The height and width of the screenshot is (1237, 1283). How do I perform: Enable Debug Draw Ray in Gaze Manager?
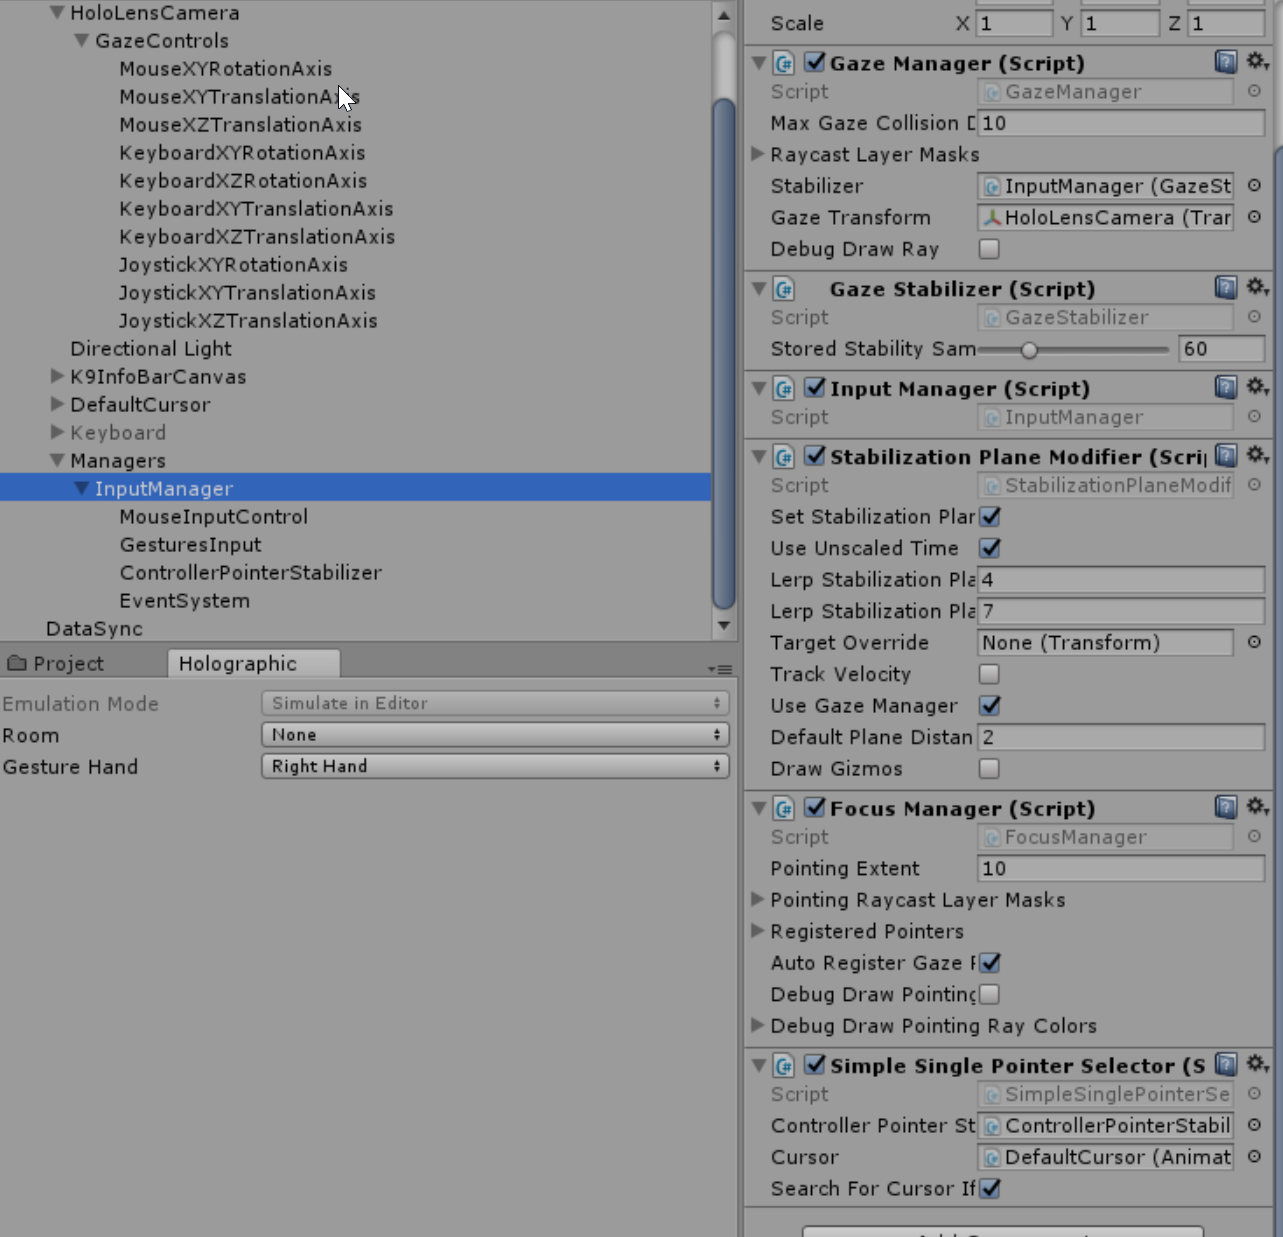point(988,249)
